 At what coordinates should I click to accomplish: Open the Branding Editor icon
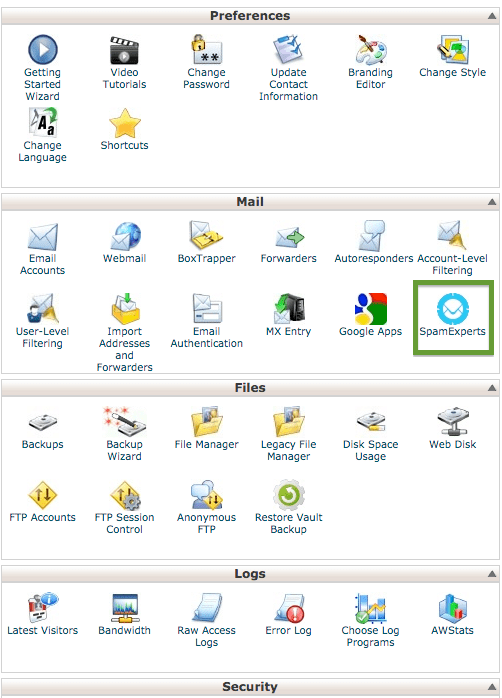coord(371,50)
